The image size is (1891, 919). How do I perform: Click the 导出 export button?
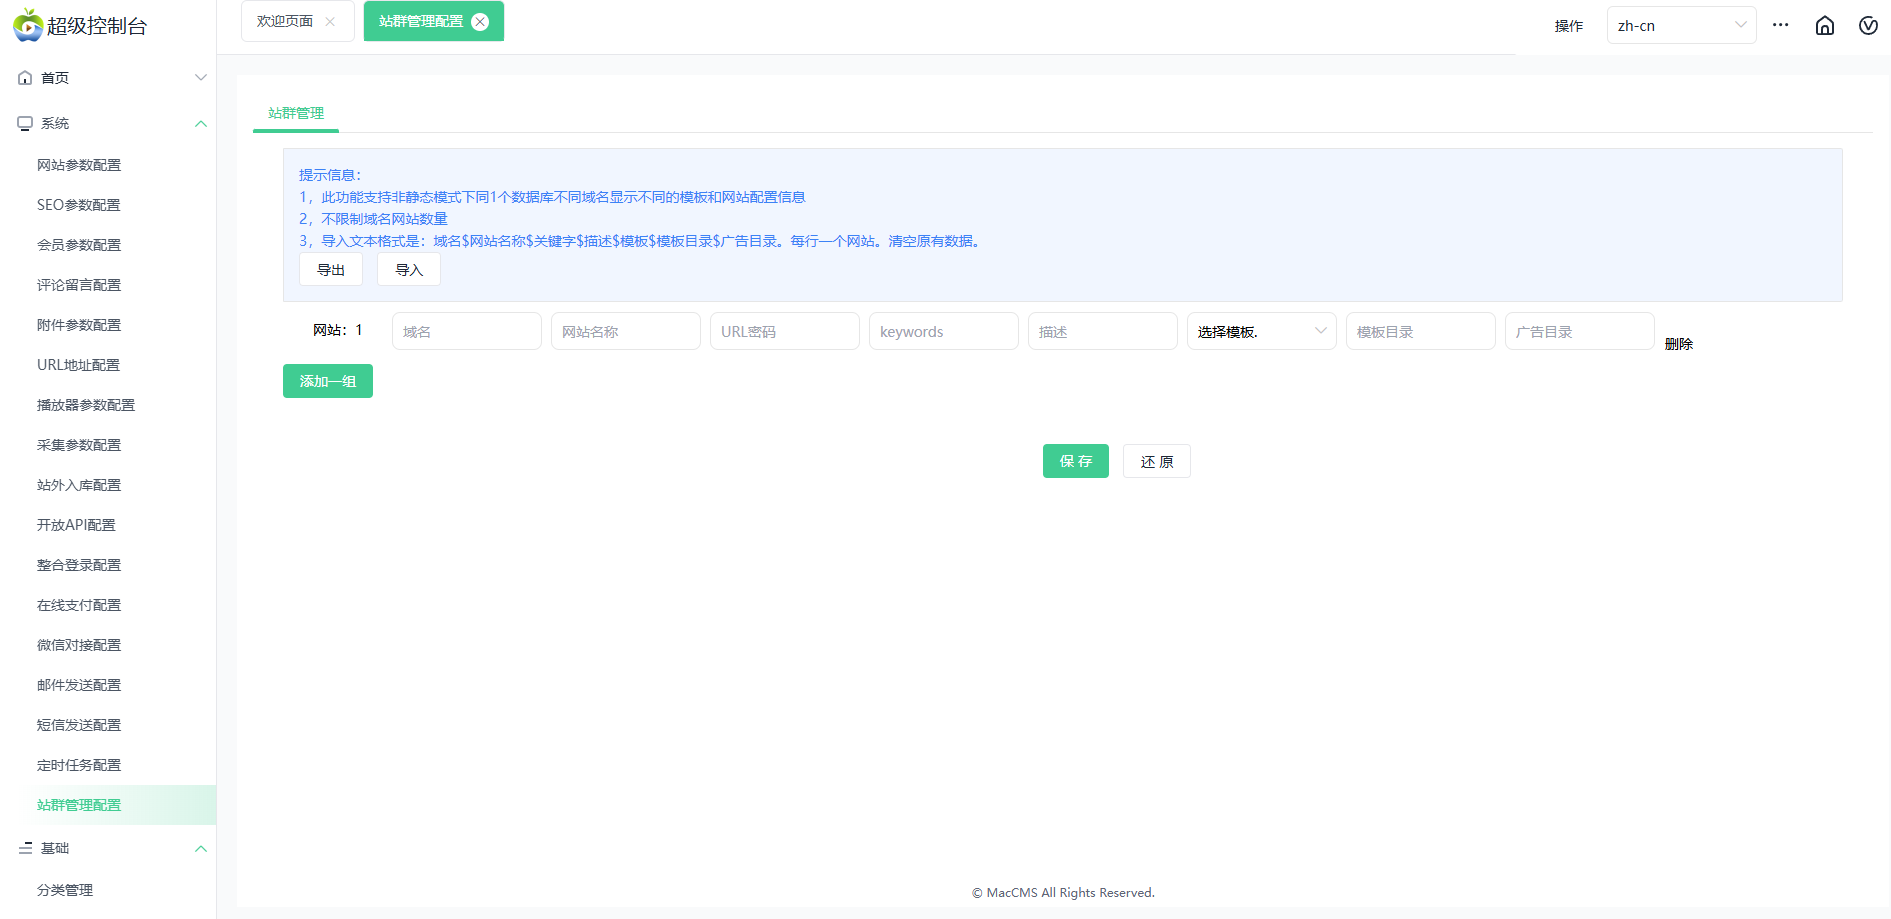pyautogui.click(x=331, y=270)
